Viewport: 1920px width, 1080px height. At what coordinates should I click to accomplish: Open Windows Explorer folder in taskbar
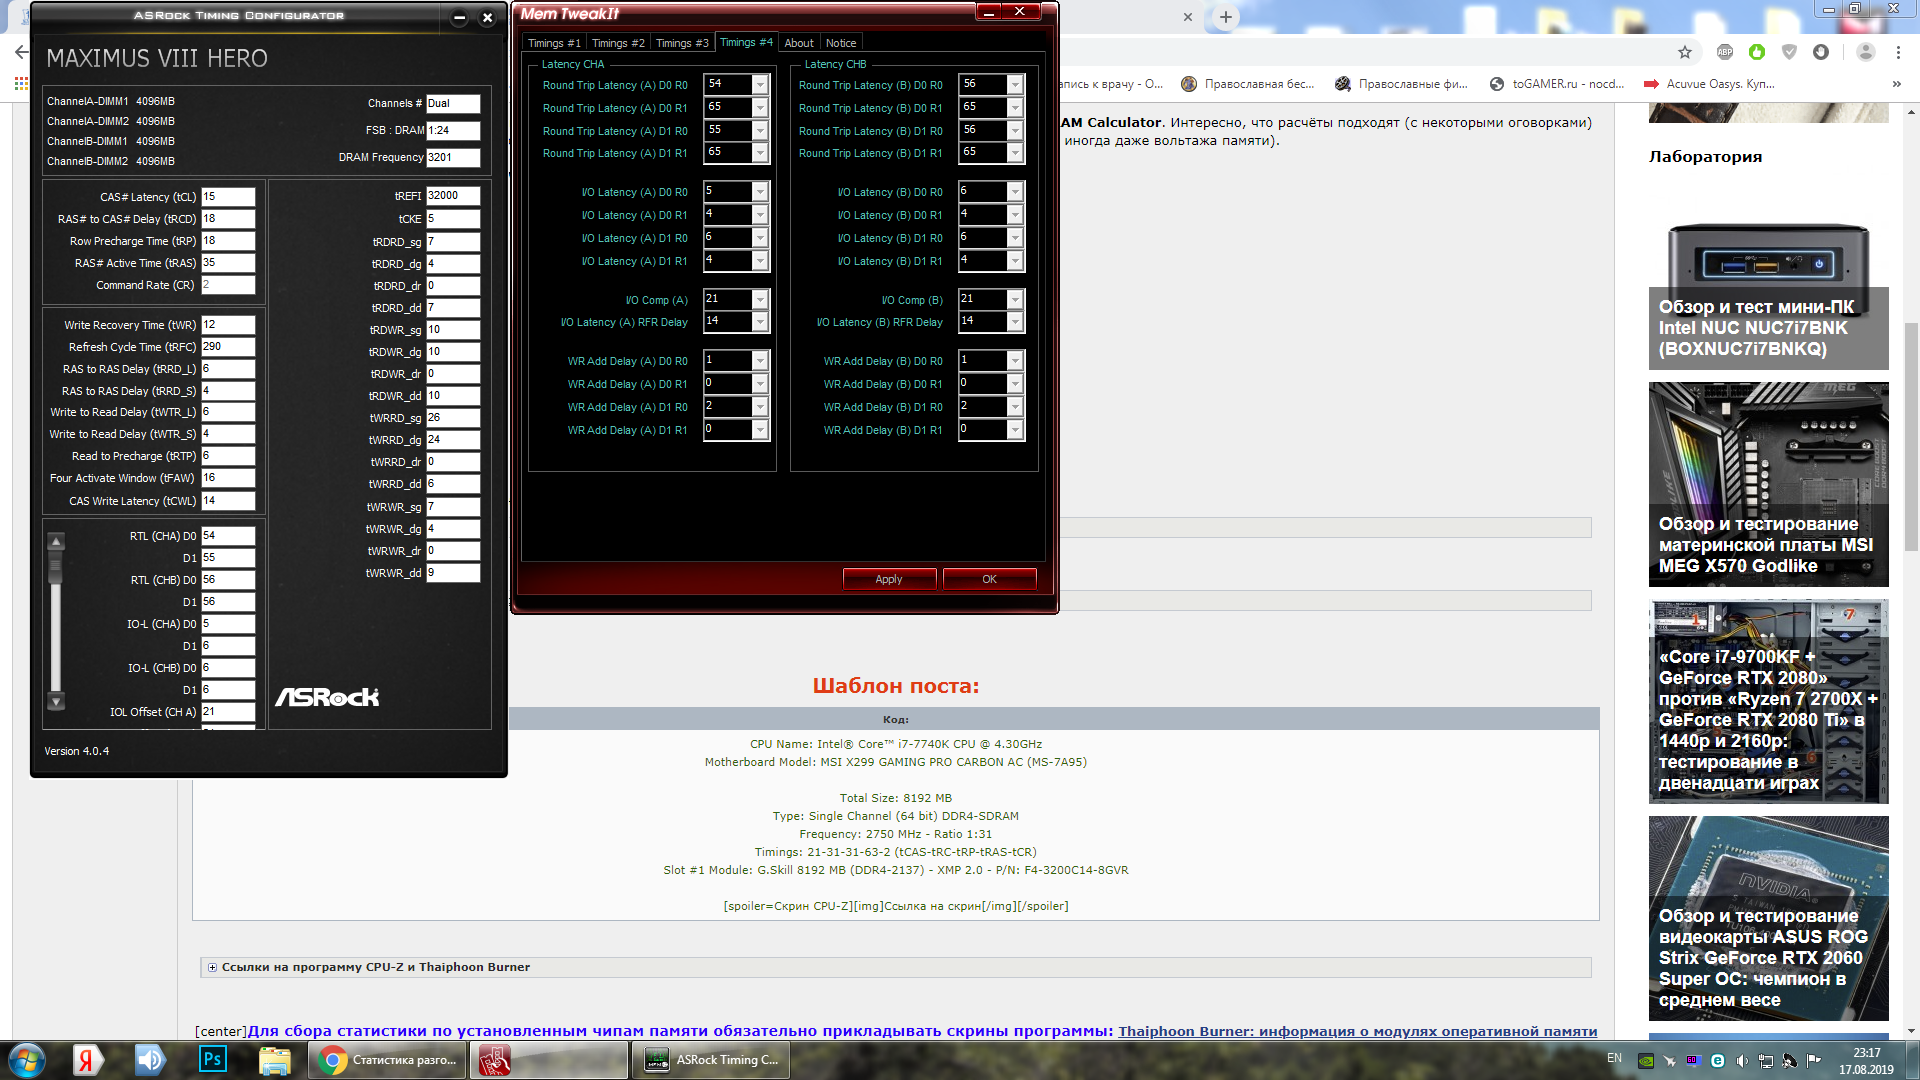point(274,1059)
